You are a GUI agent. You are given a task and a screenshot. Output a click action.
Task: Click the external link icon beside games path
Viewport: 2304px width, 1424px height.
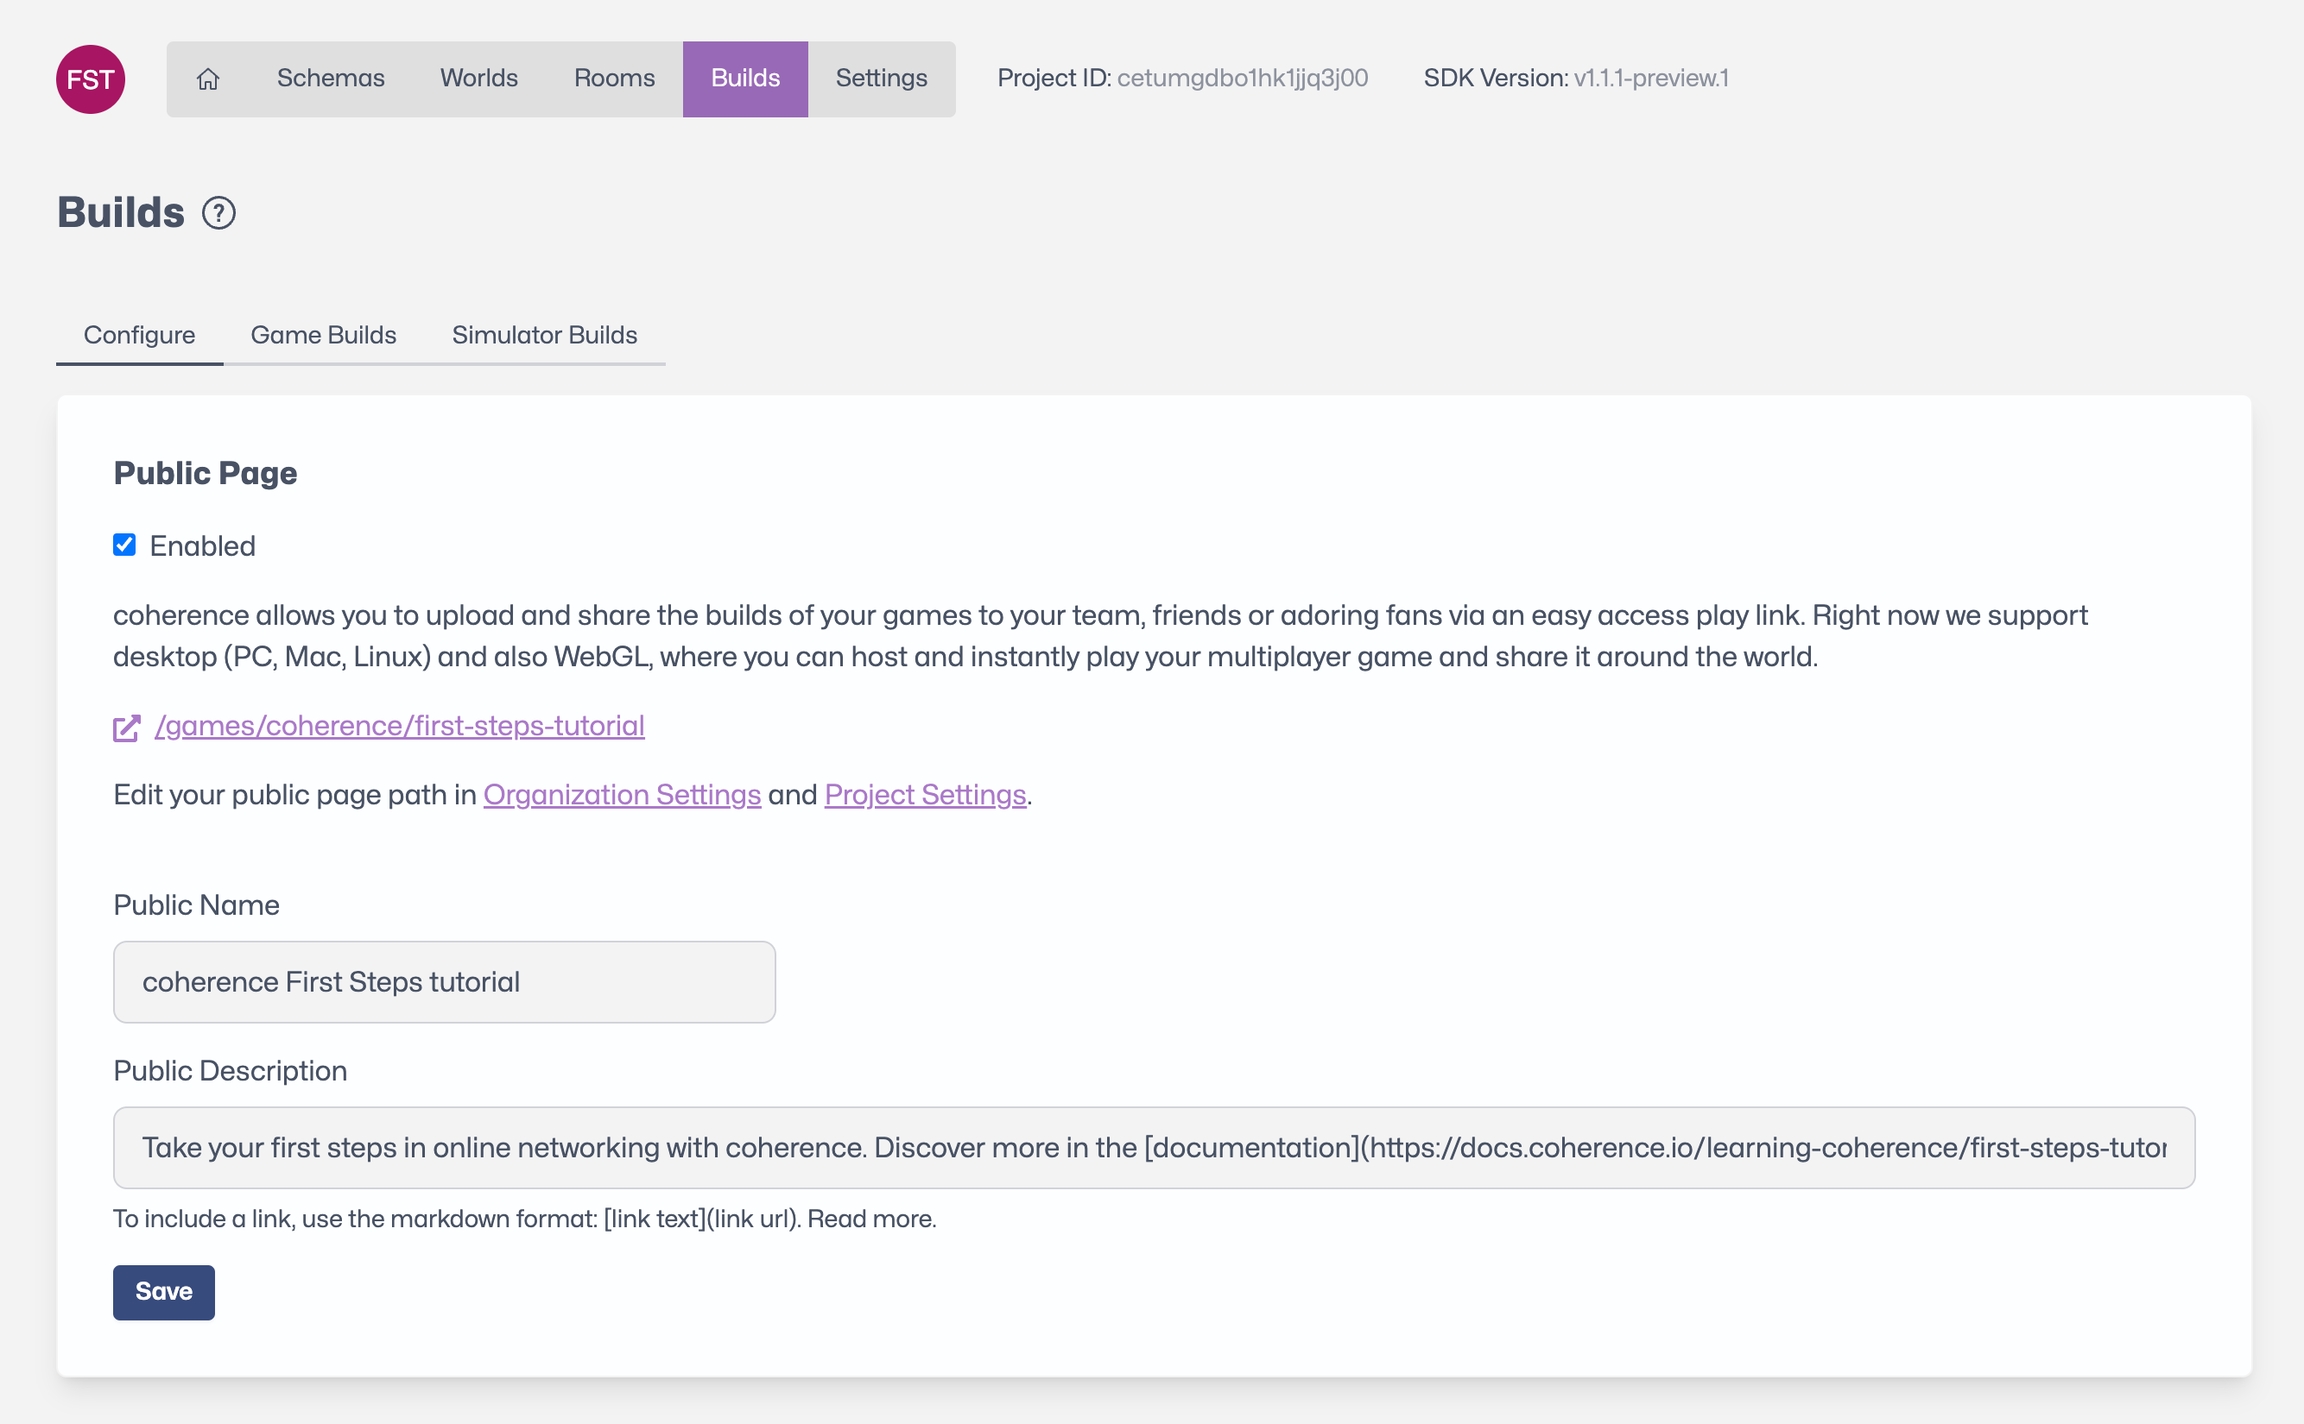click(127, 727)
